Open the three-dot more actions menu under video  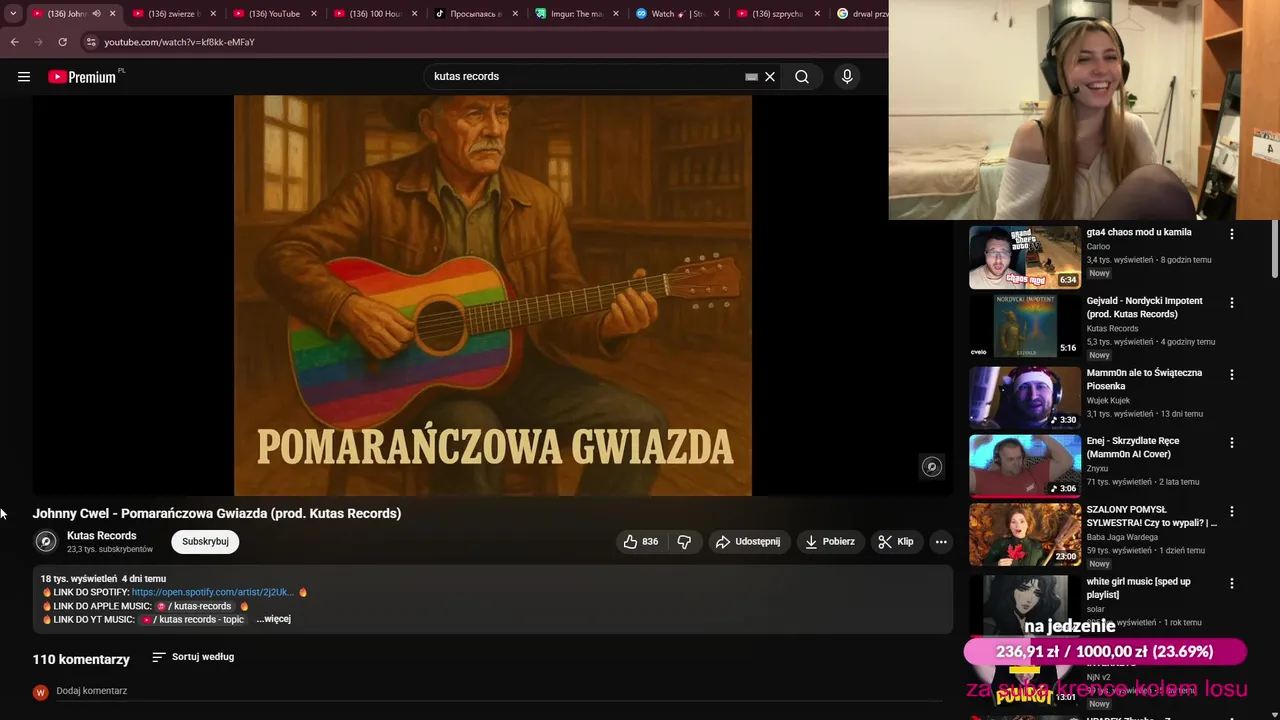pos(941,541)
